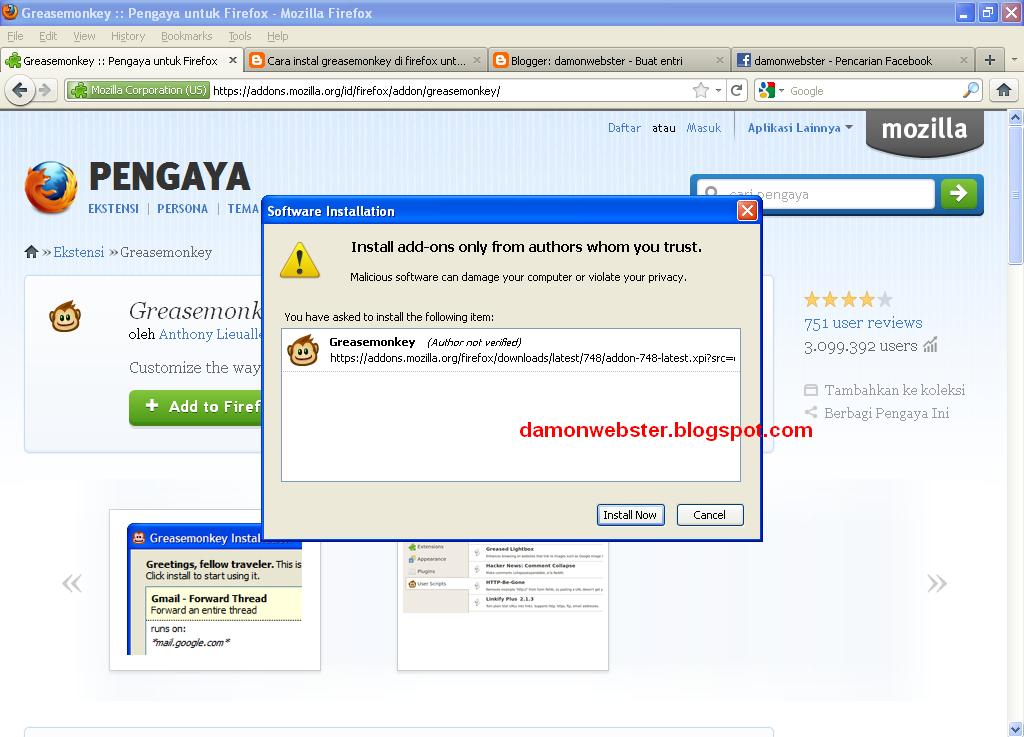Open the search engine selector dropdown
This screenshot has height=737, width=1024.
(x=771, y=90)
